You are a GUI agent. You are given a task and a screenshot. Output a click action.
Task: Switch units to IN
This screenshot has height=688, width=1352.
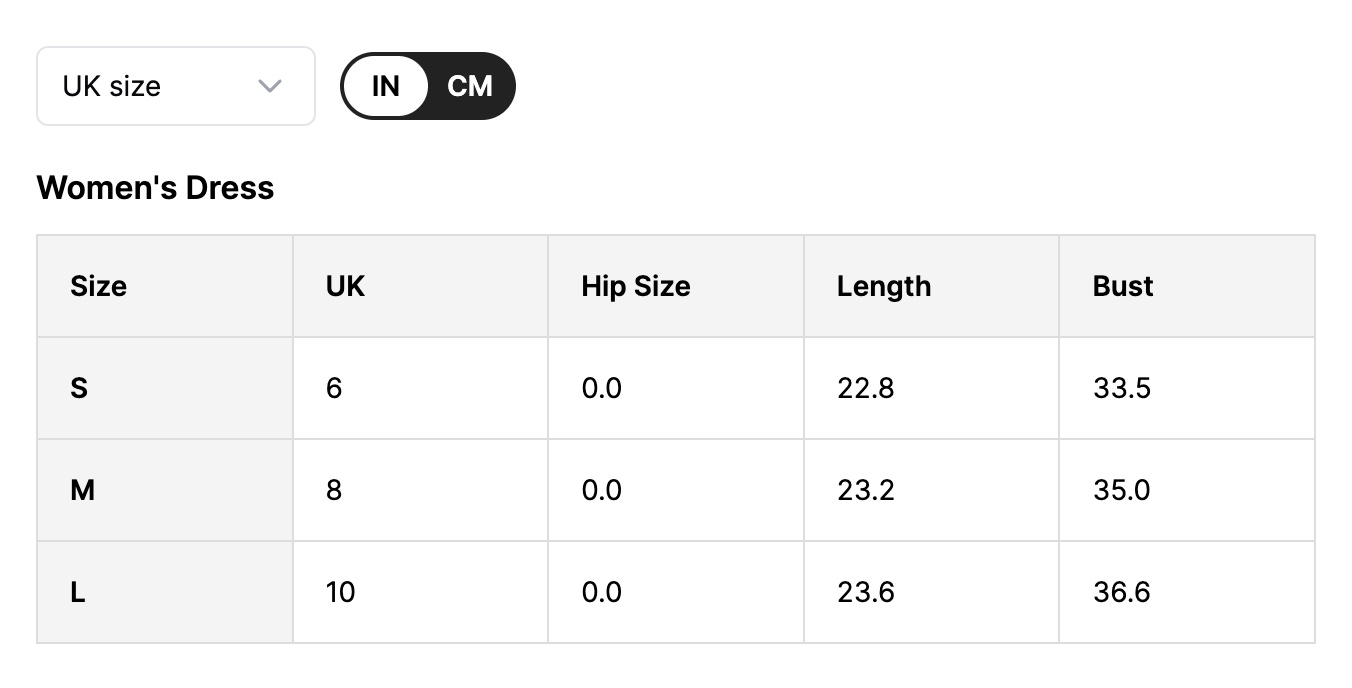click(386, 86)
